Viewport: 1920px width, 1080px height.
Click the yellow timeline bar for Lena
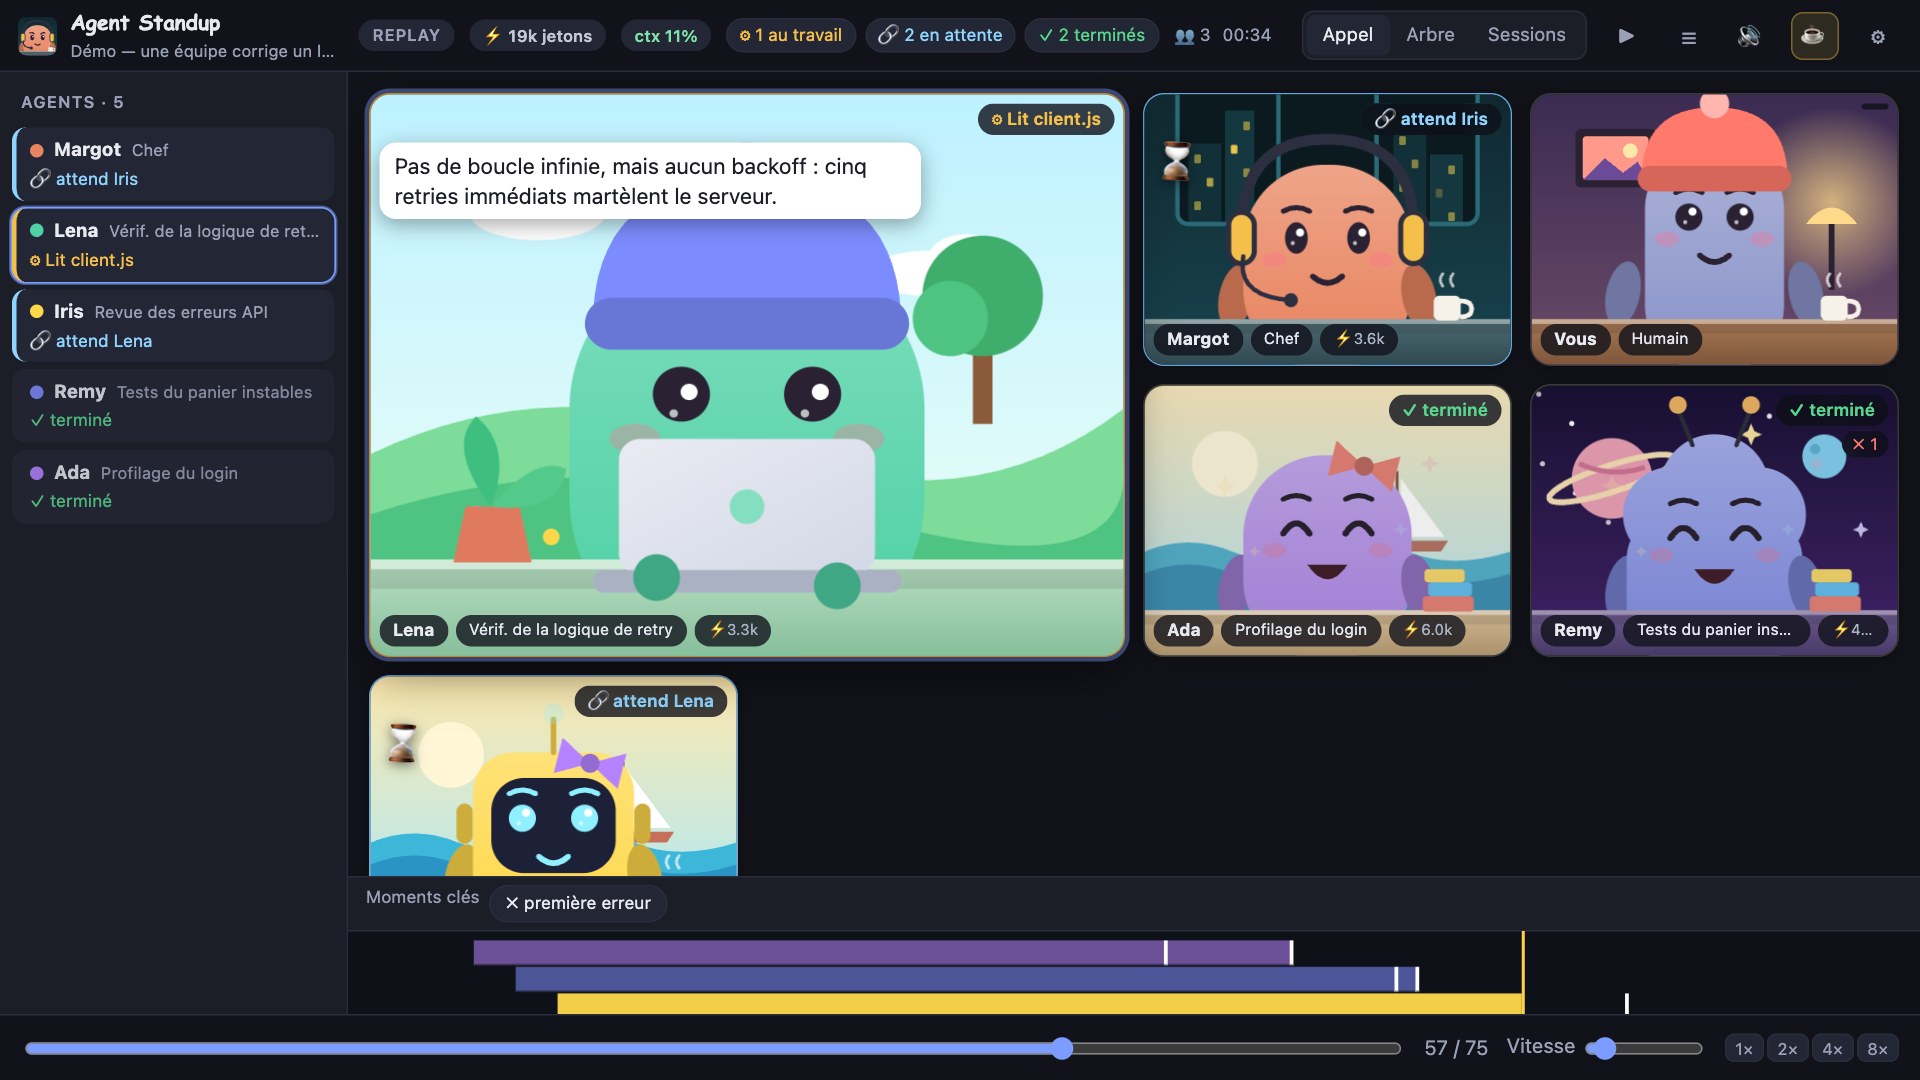(x=1039, y=1003)
